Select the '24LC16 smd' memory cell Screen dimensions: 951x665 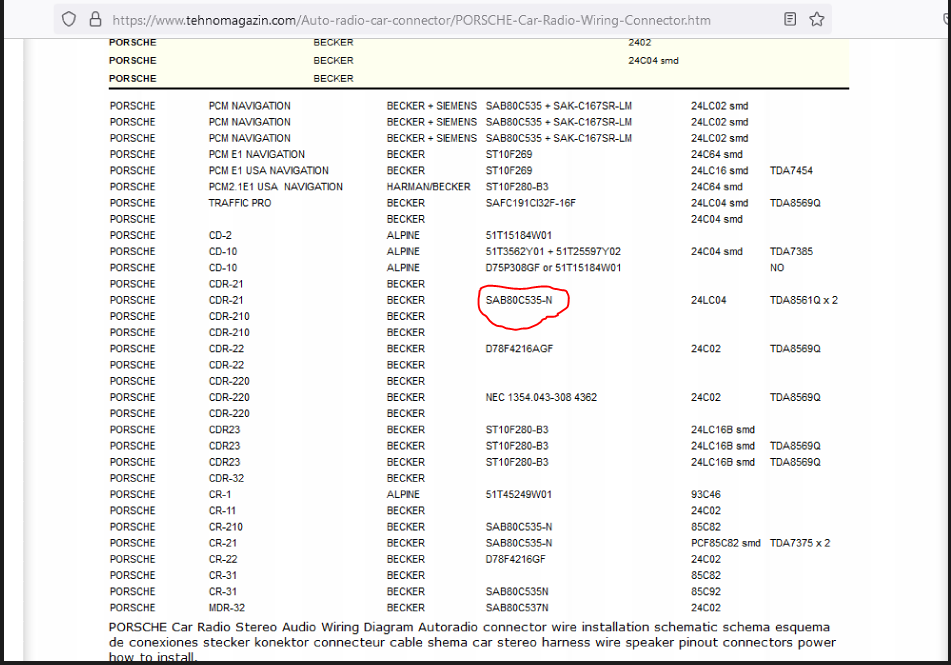[x=719, y=170]
